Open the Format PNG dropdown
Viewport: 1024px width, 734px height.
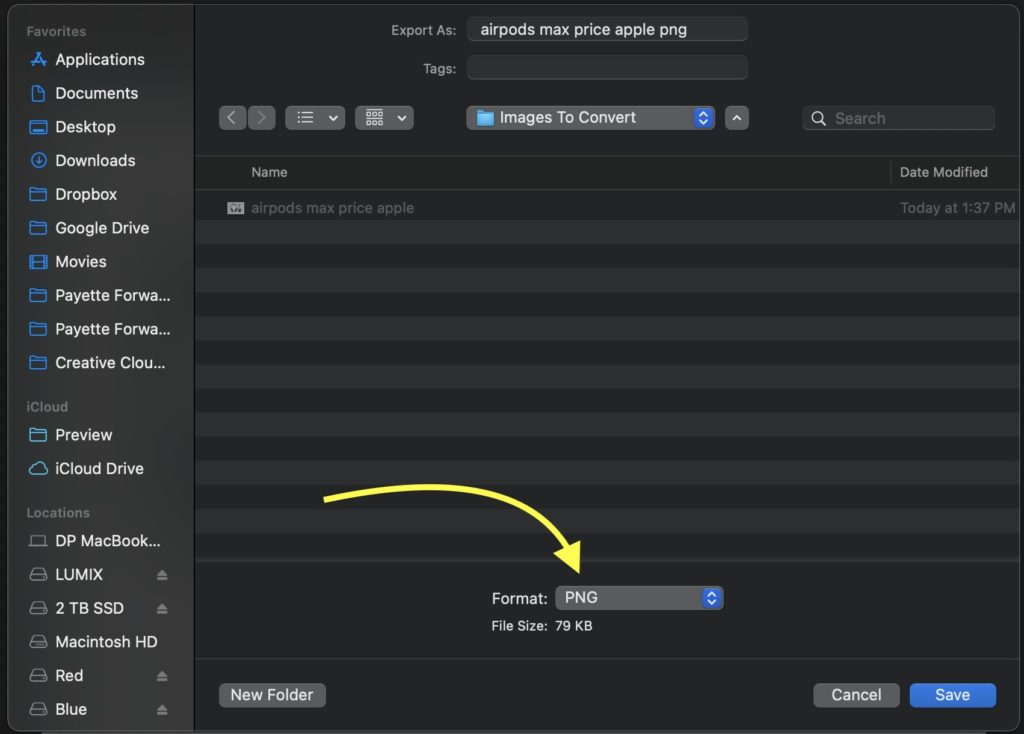639,598
